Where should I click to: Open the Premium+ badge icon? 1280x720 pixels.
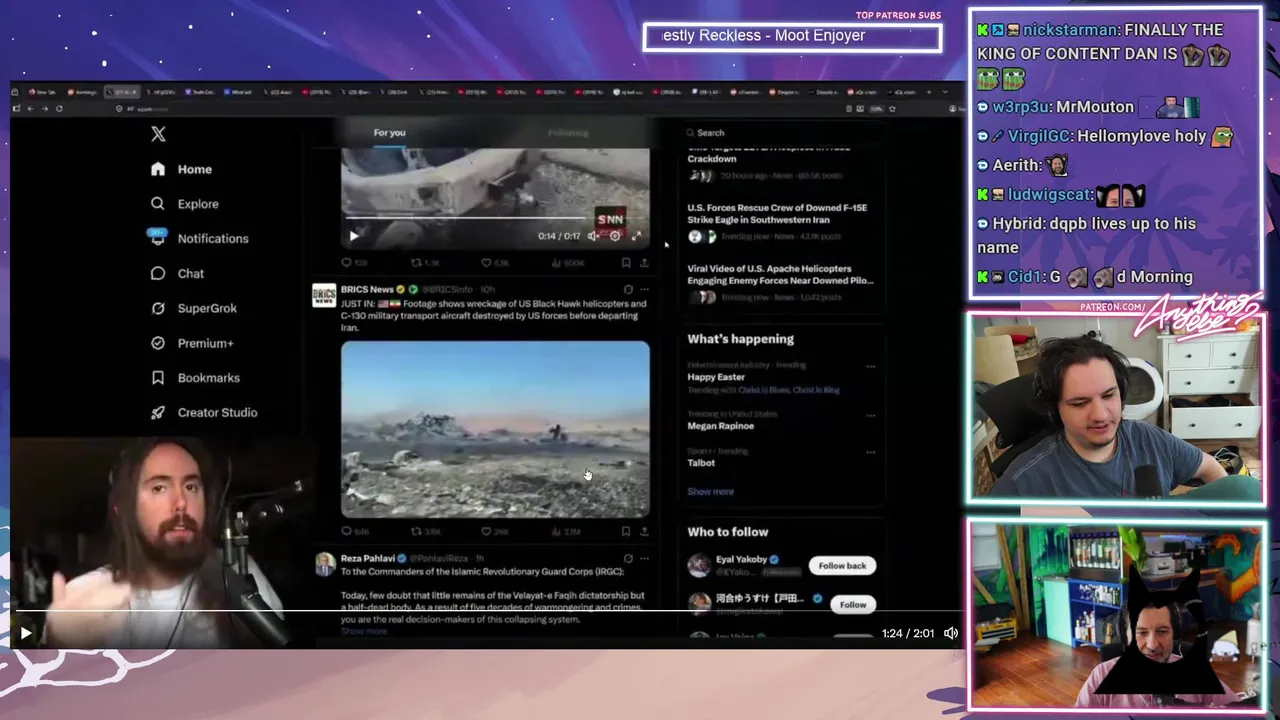[158, 343]
